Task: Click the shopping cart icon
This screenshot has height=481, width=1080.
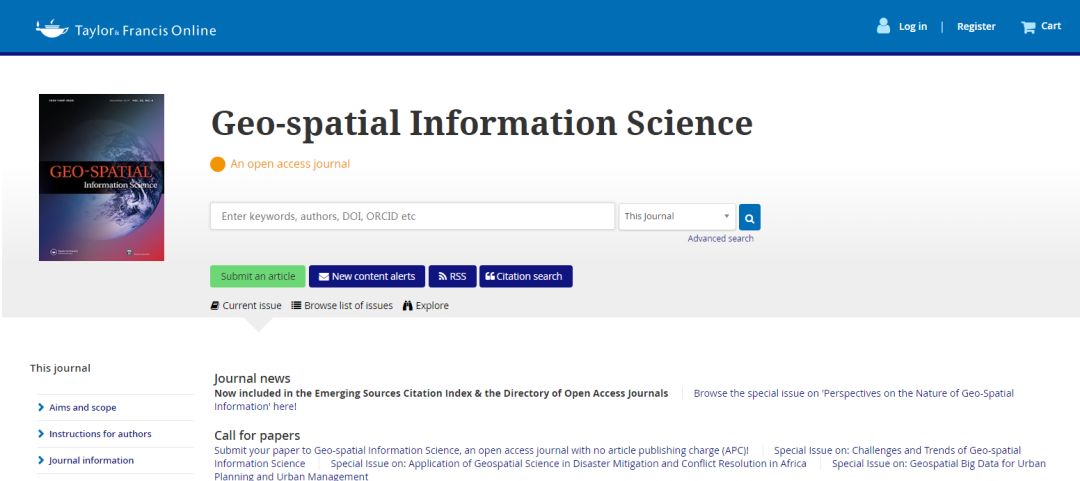Action: pos(1028,27)
